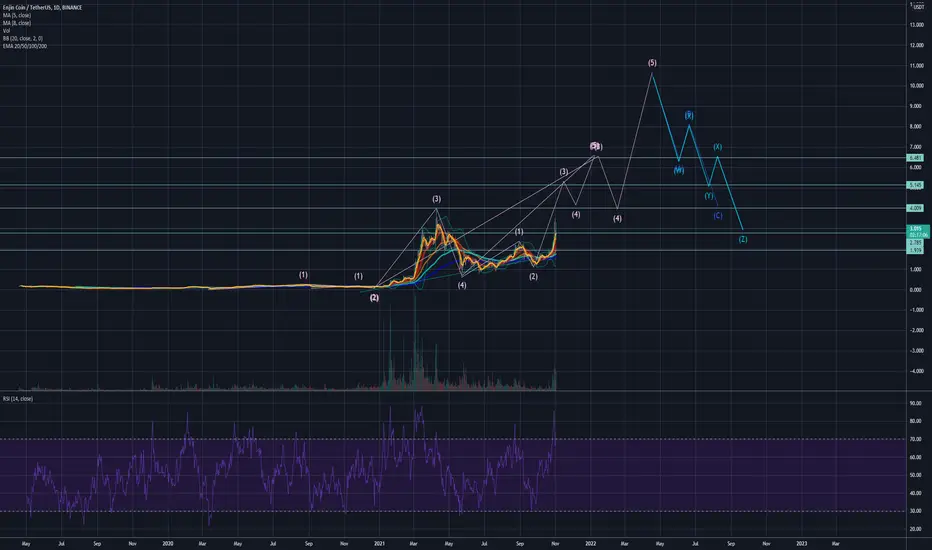Image resolution: width=932 pixels, height=550 pixels.
Task: Click the 70.00 level on RSI scale
Action: coord(915,439)
